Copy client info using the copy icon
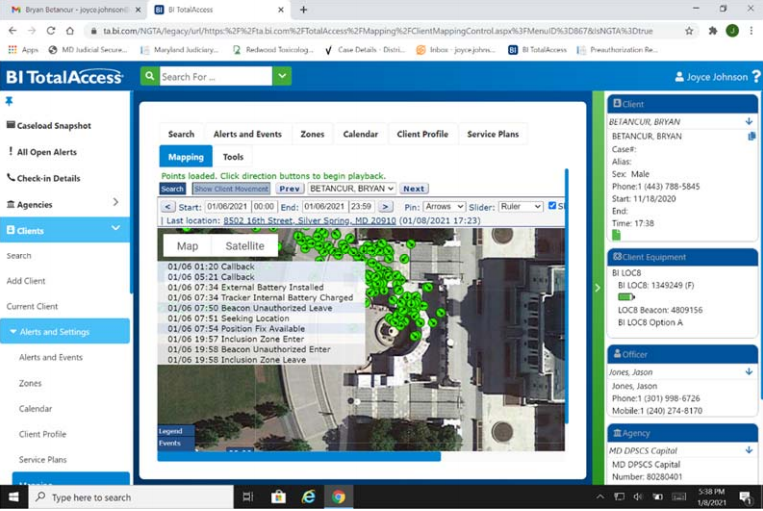Screen dimensions: 763x511 pos(752,136)
